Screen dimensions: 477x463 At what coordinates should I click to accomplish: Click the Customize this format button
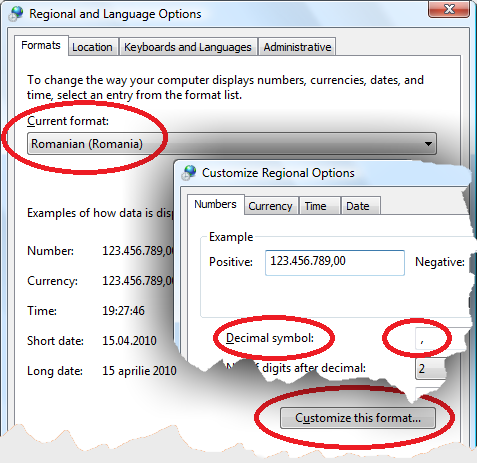[x=358, y=418]
